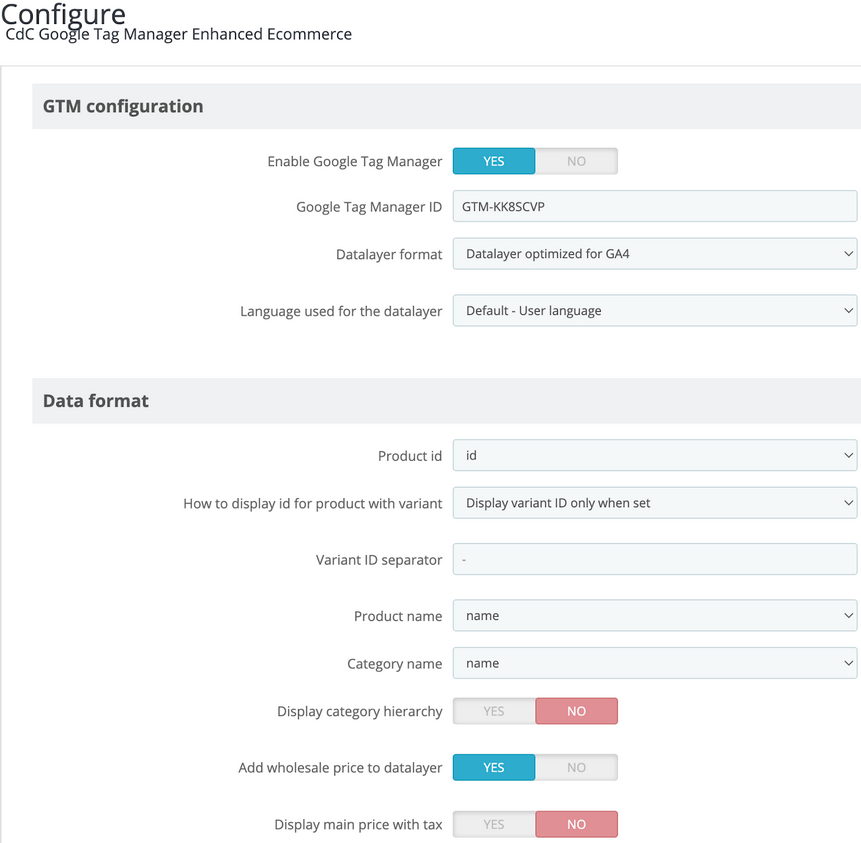Open the variant ID display mode dropdown

point(654,503)
